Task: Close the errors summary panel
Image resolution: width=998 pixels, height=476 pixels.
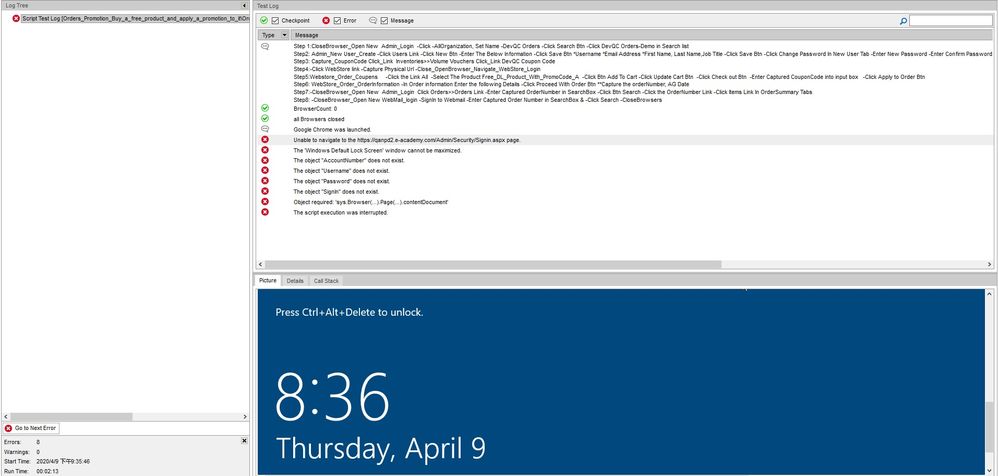Action: [244, 440]
